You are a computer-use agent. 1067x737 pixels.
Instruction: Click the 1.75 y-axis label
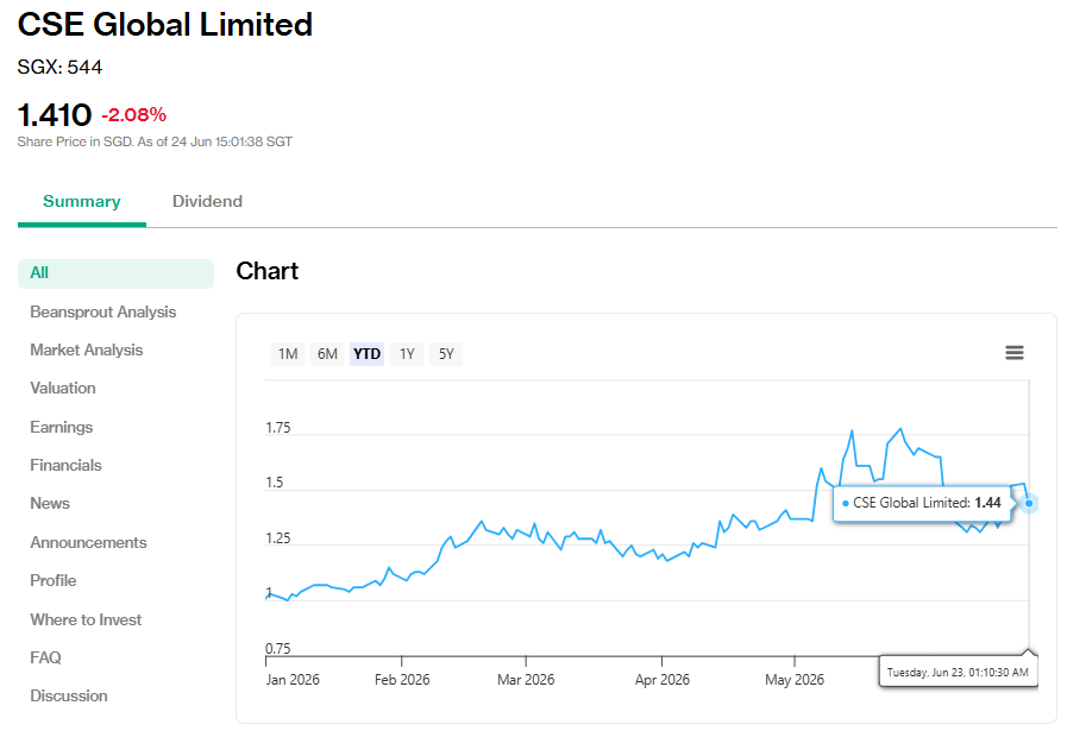(278, 428)
